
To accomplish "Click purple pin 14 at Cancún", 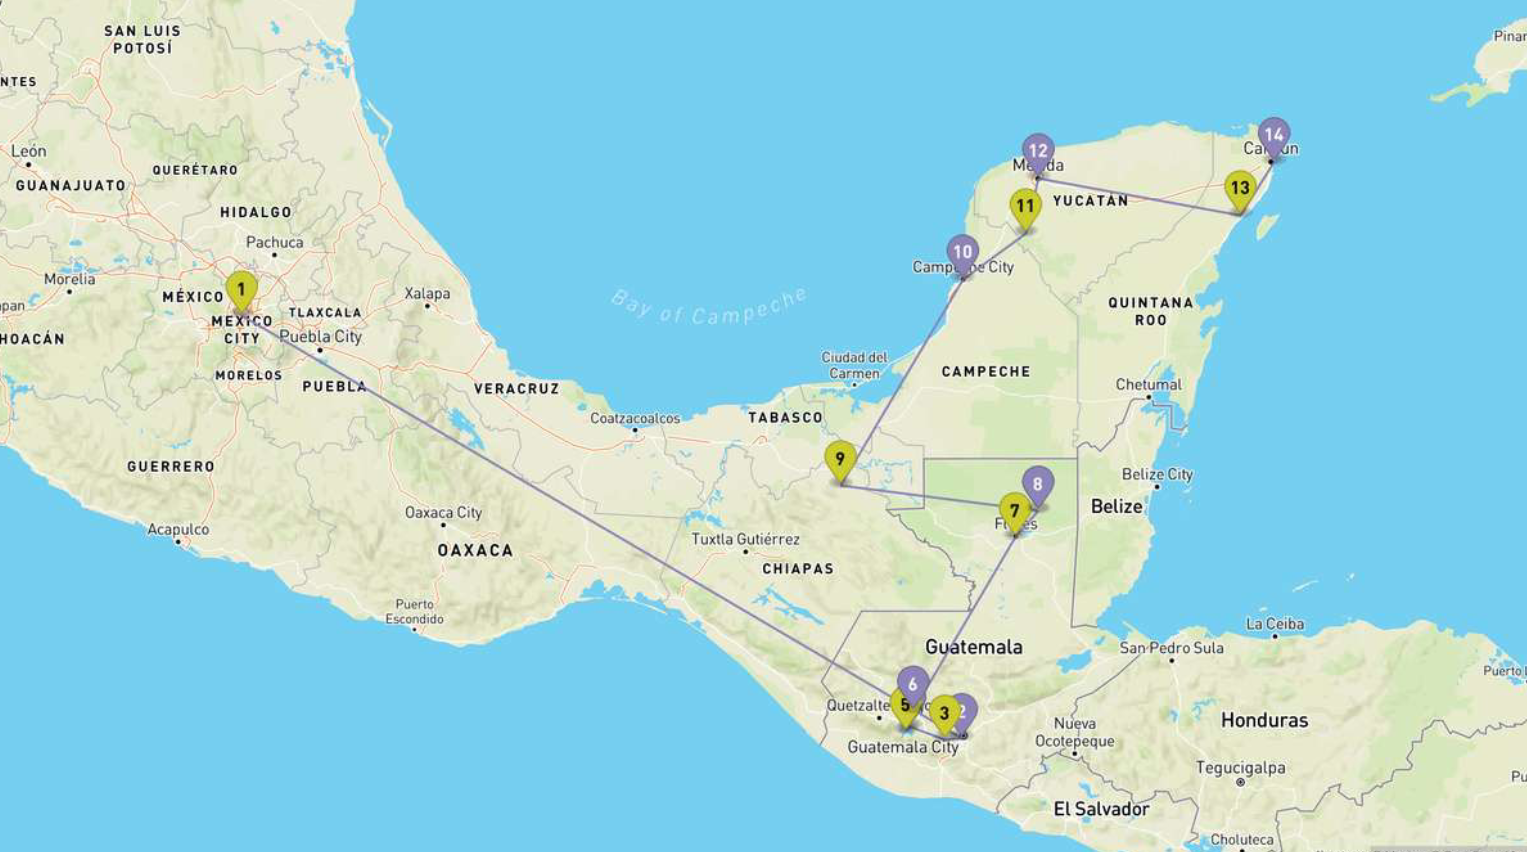I will coord(1273,135).
